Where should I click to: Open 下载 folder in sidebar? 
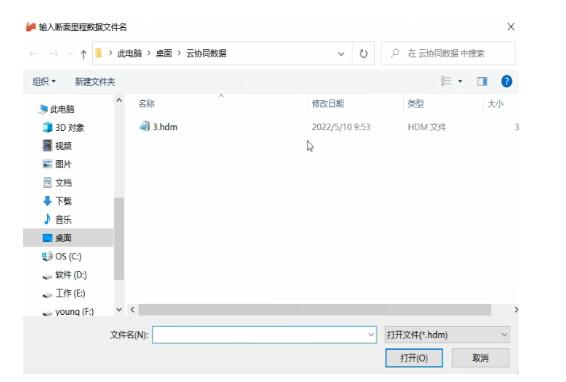click(x=57, y=201)
